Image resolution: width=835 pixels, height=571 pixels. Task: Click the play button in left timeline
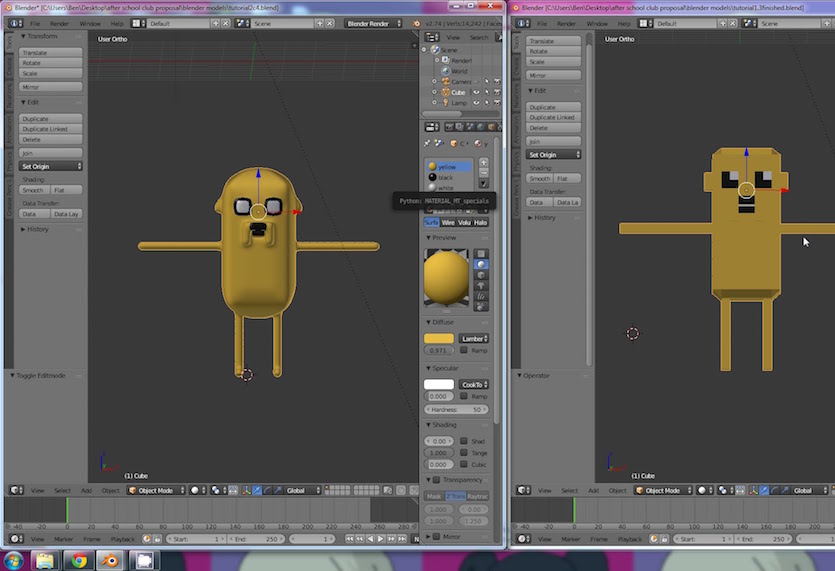(380, 539)
